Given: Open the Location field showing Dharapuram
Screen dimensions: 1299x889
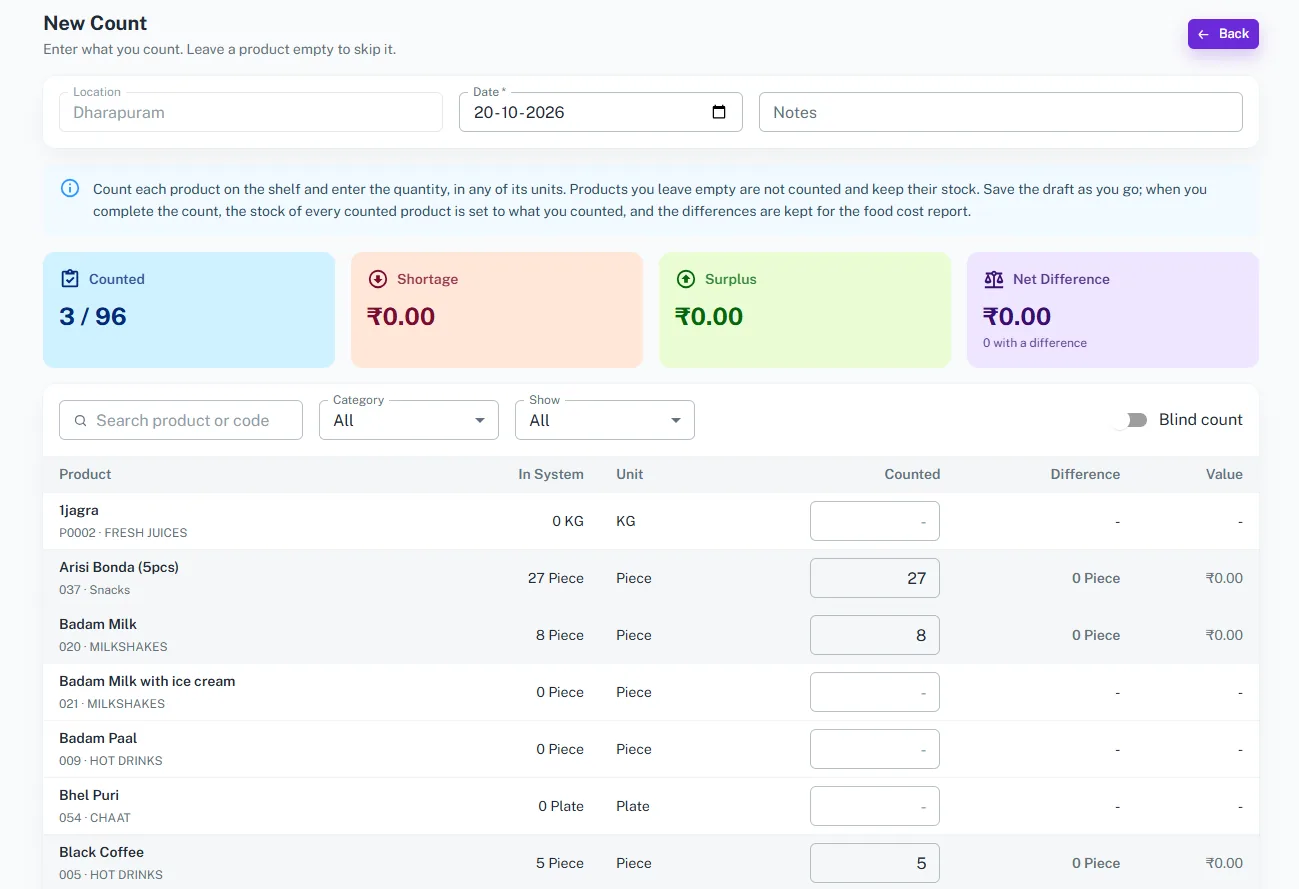Looking at the screenshot, I should 251,112.
